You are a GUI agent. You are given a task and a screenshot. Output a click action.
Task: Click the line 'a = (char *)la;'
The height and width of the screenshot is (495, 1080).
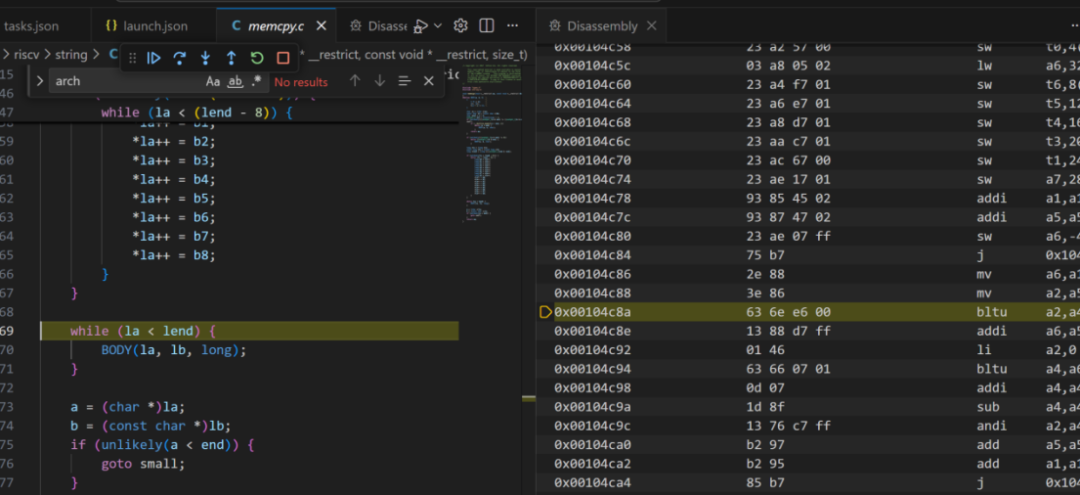tap(127, 407)
